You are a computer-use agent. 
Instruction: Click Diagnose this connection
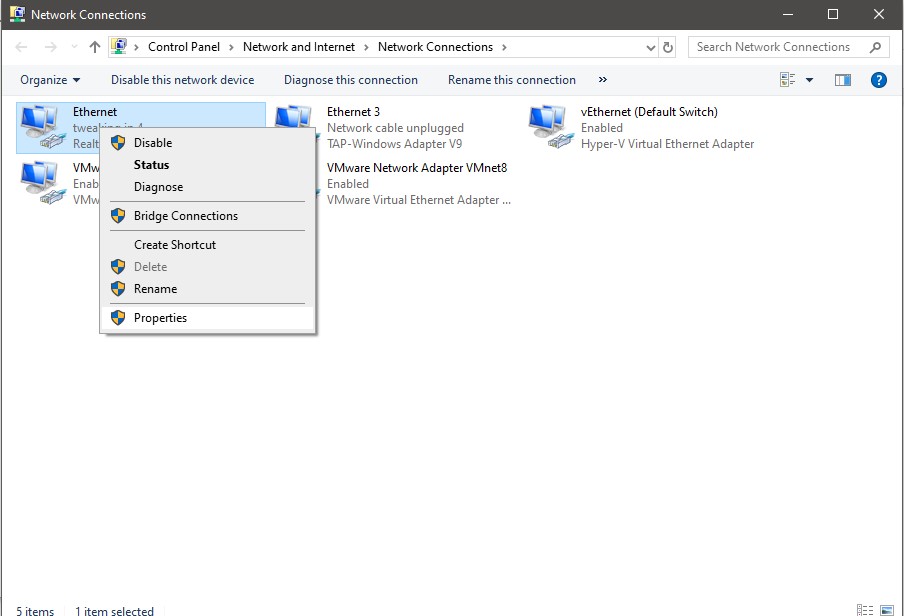pos(351,80)
